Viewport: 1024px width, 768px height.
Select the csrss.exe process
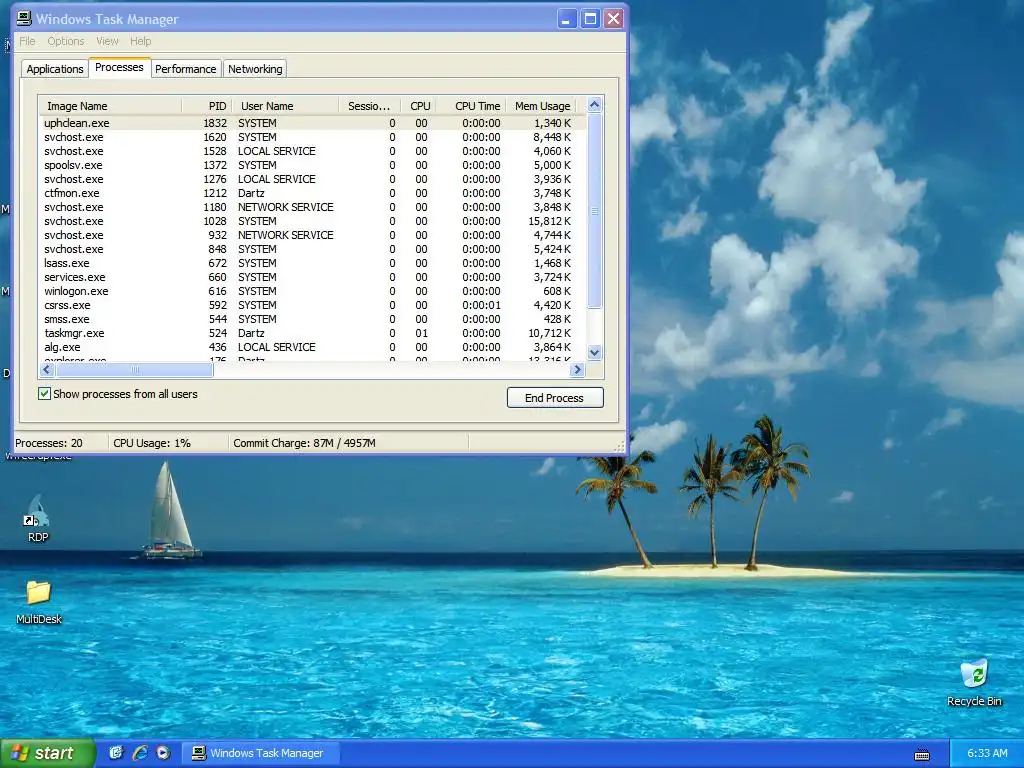(x=312, y=306)
